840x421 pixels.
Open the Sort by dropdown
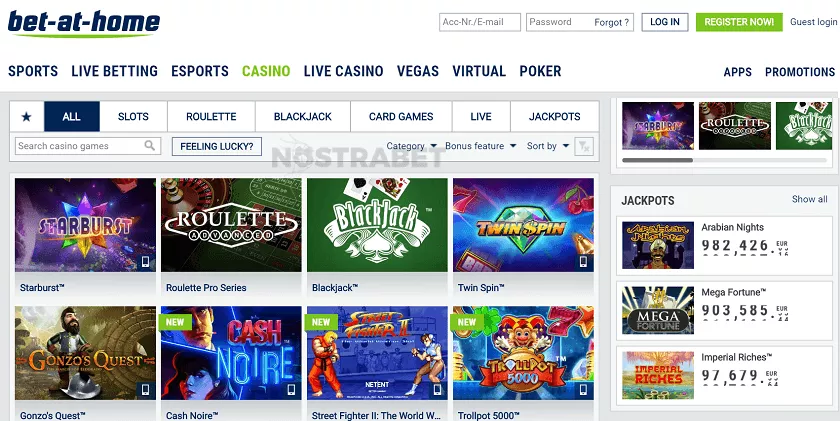point(548,146)
